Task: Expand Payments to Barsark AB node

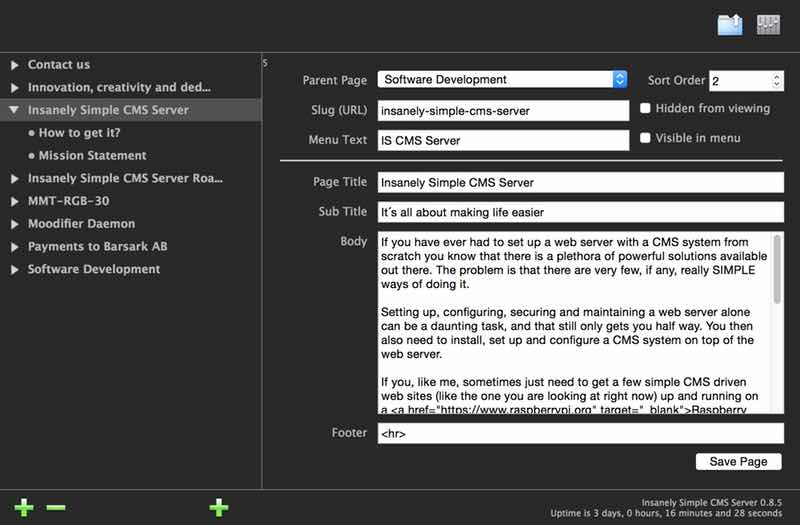Action: click(15, 247)
